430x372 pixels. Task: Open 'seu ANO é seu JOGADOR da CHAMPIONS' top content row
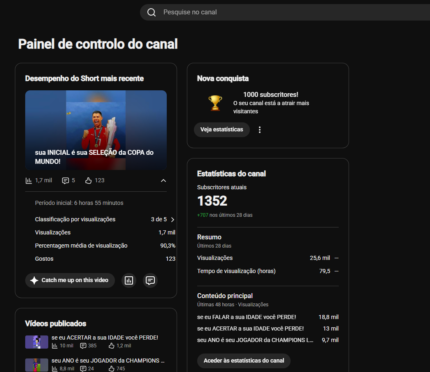(x=268, y=340)
